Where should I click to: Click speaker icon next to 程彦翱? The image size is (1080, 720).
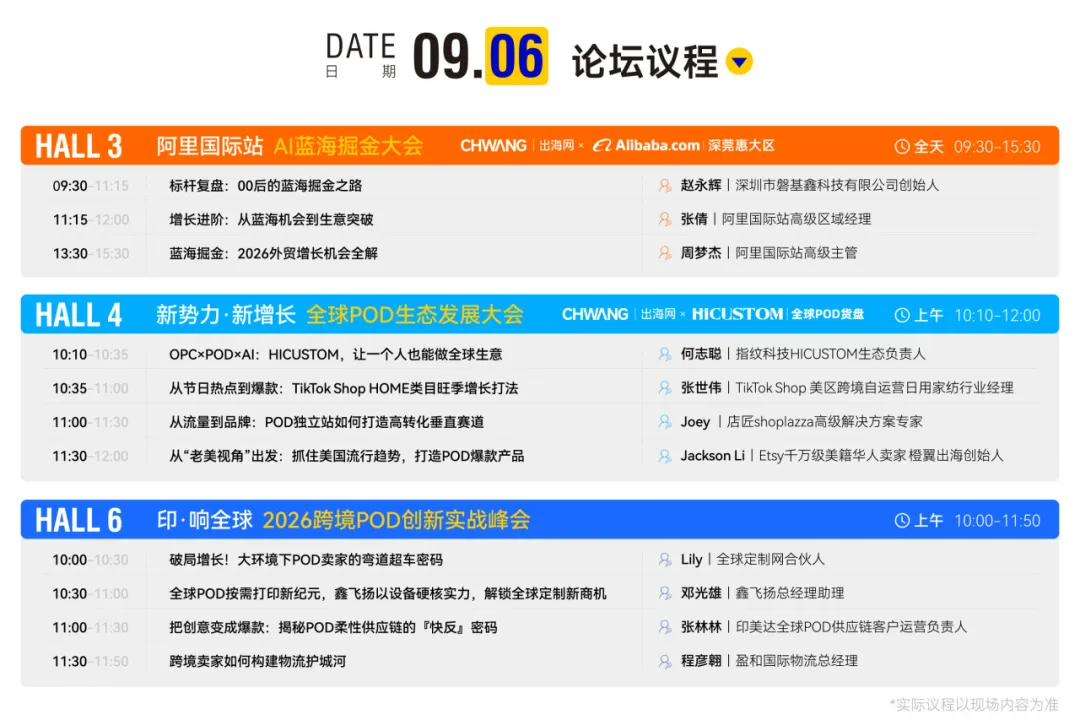665,661
